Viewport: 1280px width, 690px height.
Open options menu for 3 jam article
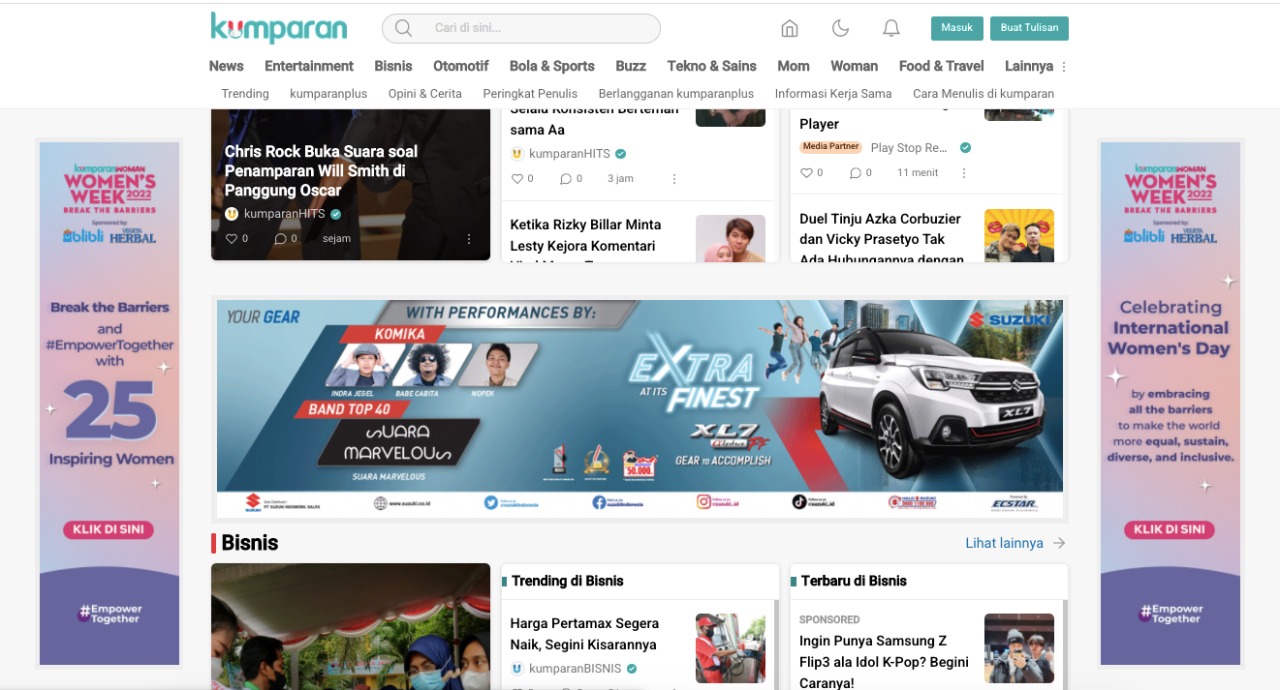674,179
